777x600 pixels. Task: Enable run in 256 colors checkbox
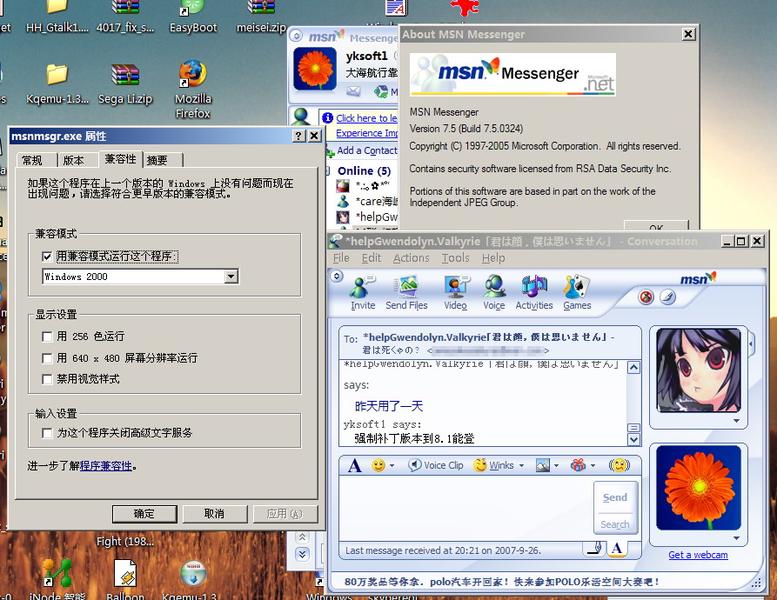(x=47, y=336)
